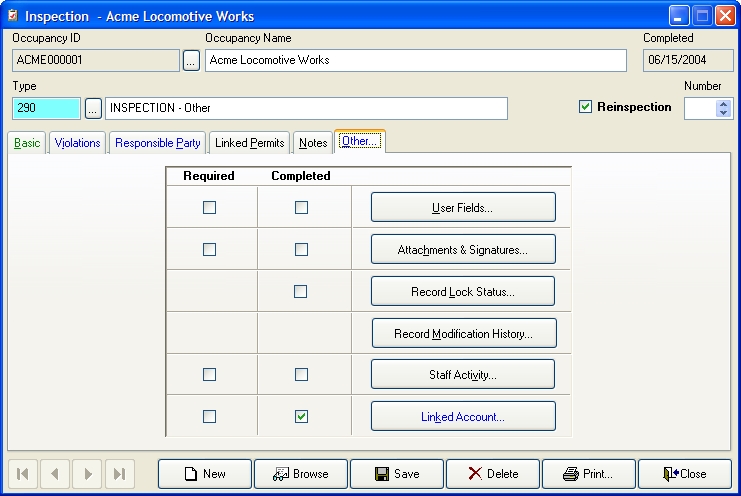Go to the first record
This screenshot has height=496, width=741.
pyautogui.click(x=23, y=474)
